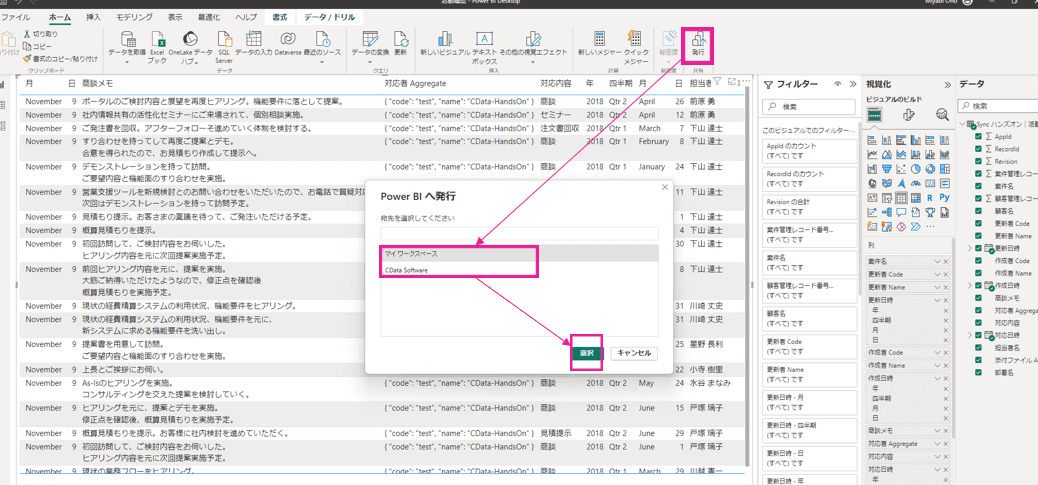
Task: Select the Python visual (Py) icon
Action: point(945,197)
